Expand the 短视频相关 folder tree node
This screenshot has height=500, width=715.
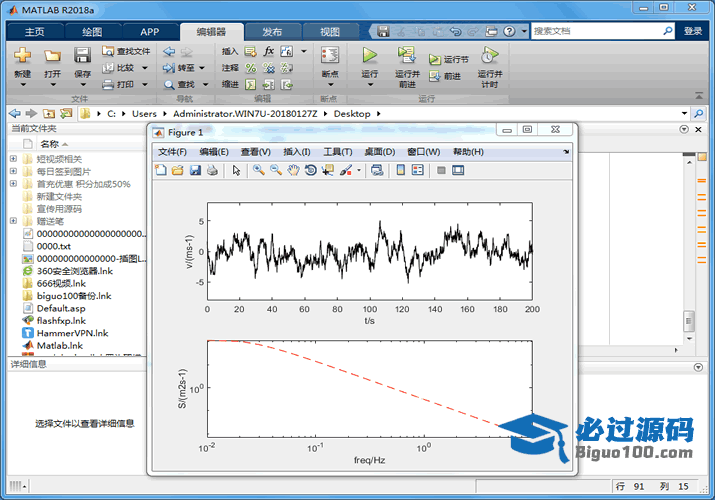point(13,158)
